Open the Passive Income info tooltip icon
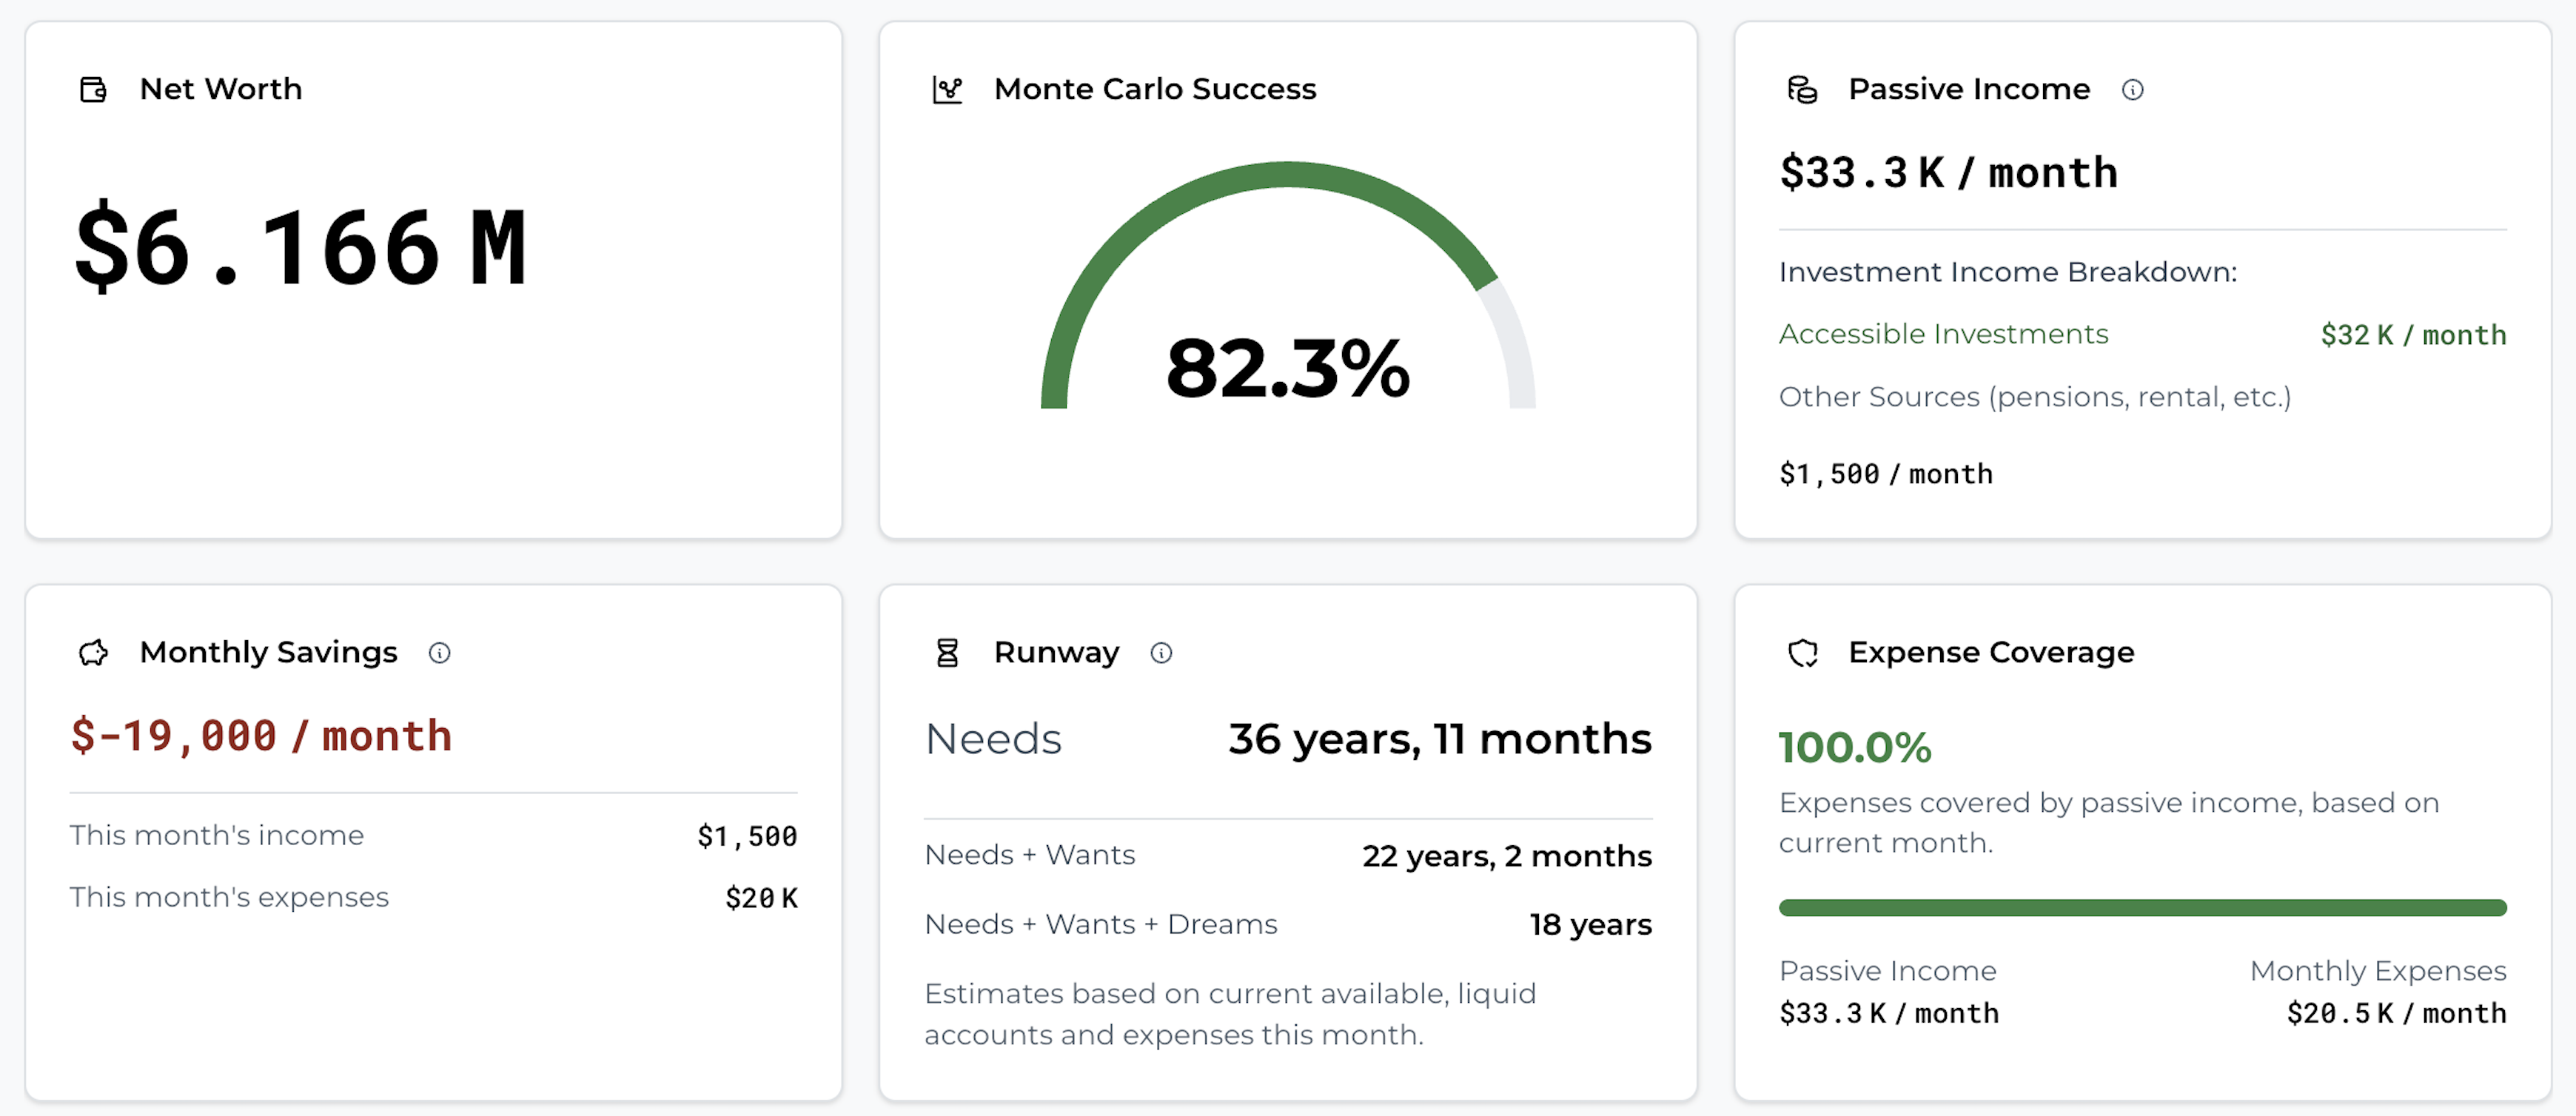Image resolution: width=2576 pixels, height=1116 pixels. tap(2132, 90)
